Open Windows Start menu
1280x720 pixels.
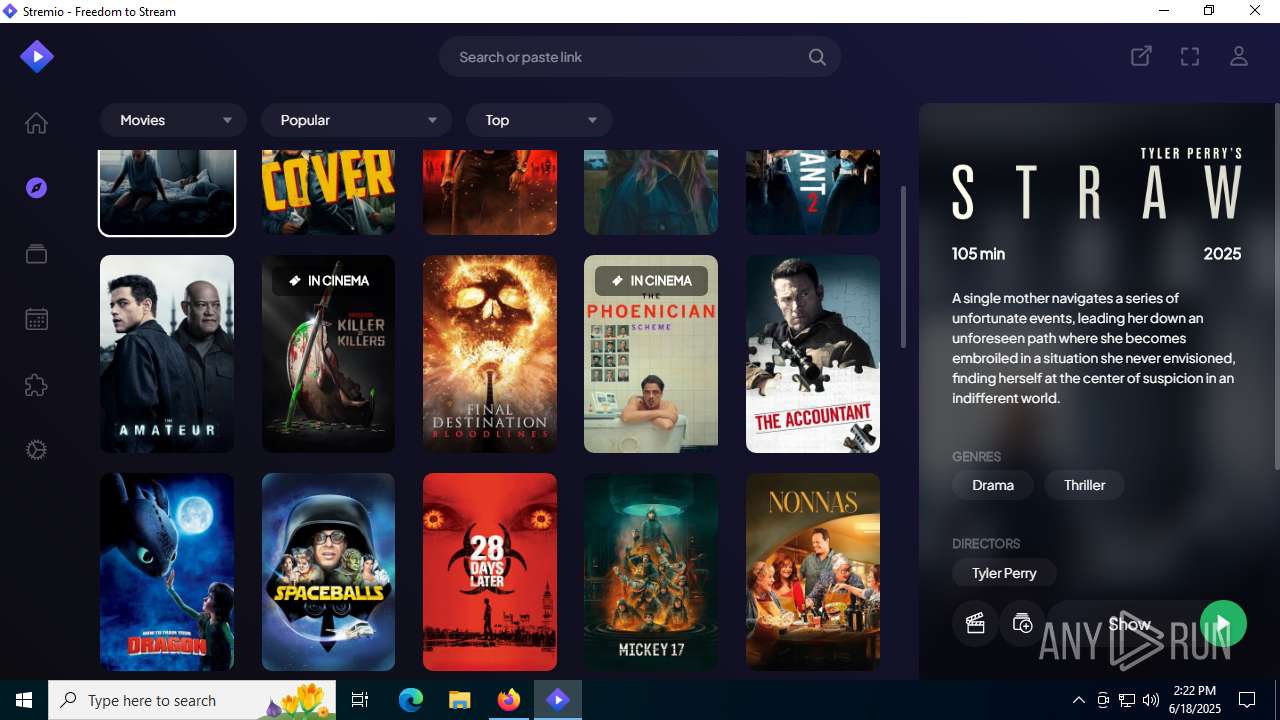(x=24, y=700)
